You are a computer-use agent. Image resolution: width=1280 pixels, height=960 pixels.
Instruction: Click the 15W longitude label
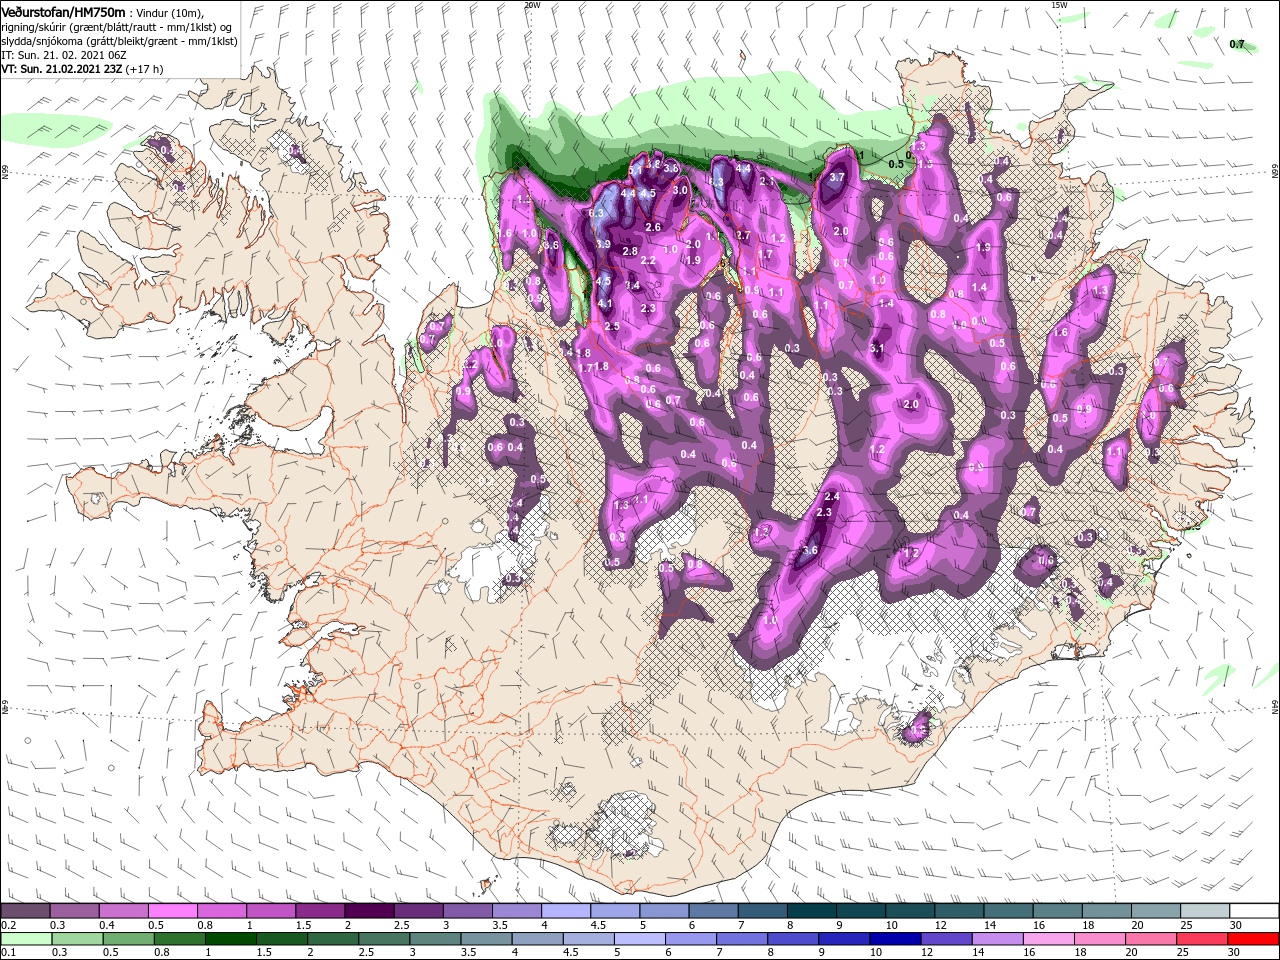pos(1059,5)
